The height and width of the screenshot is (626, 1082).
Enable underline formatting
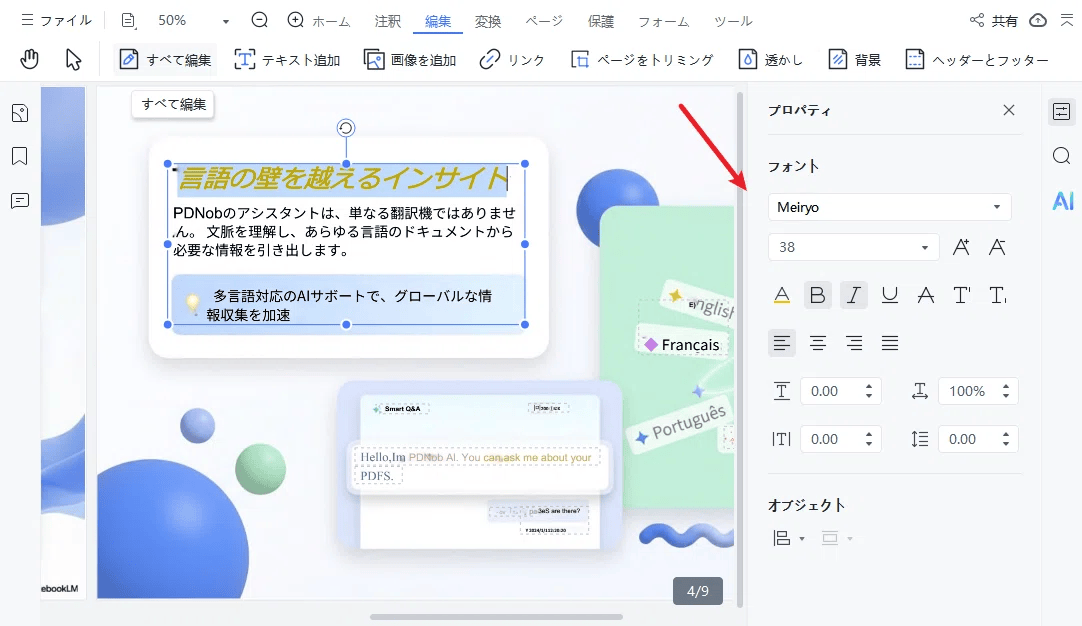[889, 294]
